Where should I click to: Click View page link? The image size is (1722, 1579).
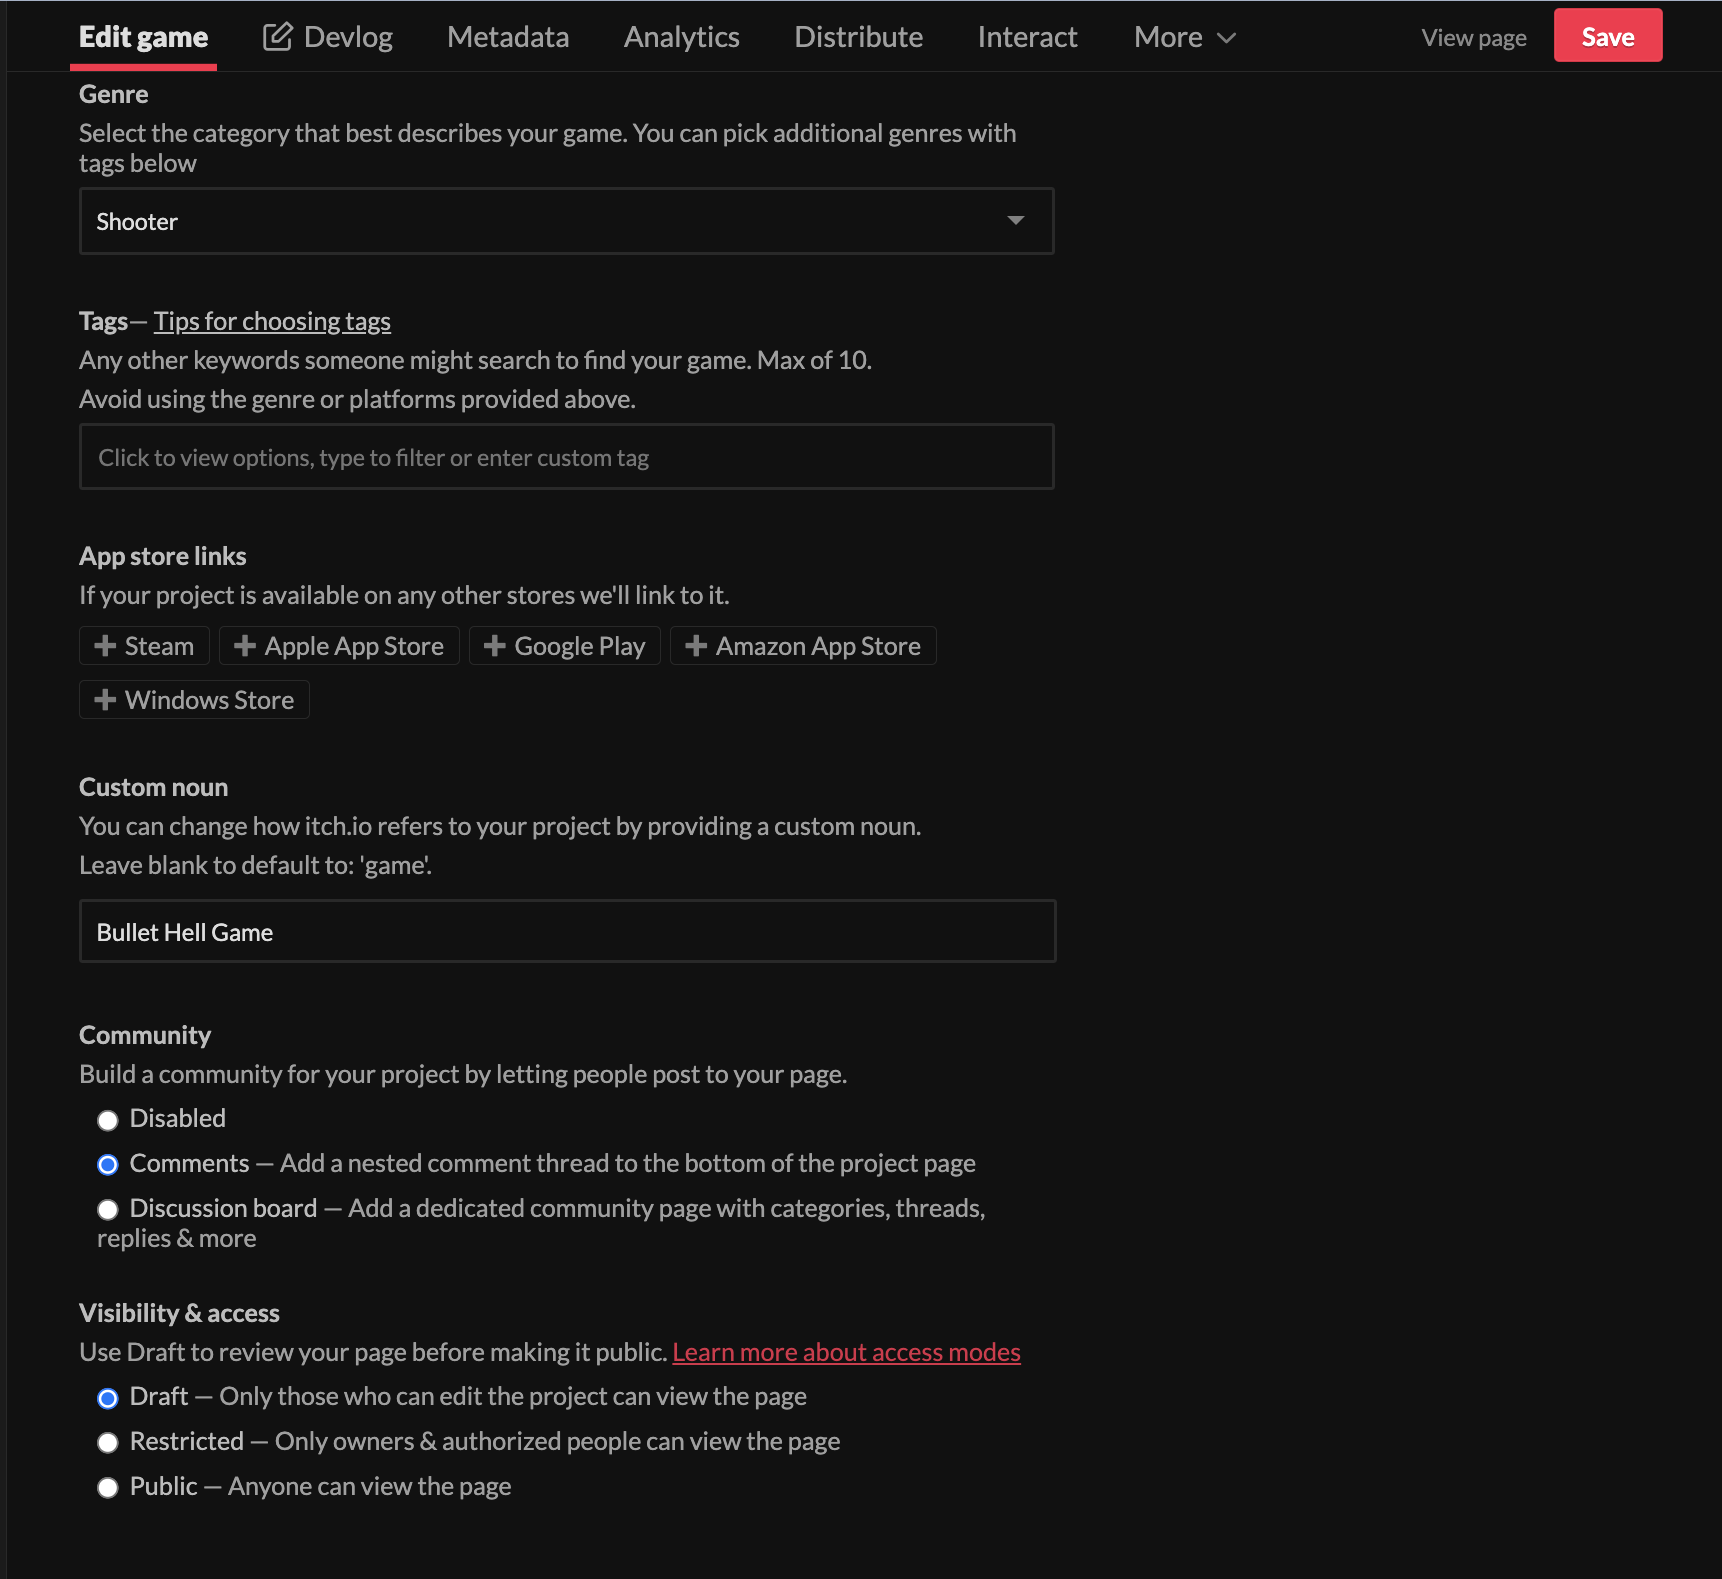pos(1473,38)
